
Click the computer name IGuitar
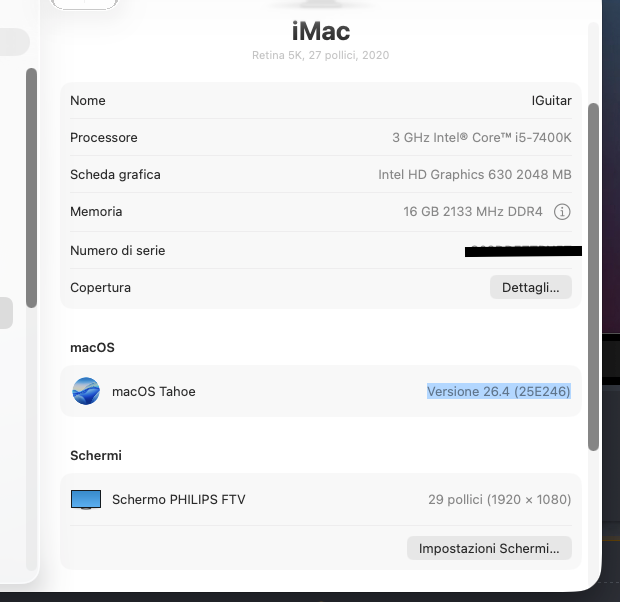551,100
